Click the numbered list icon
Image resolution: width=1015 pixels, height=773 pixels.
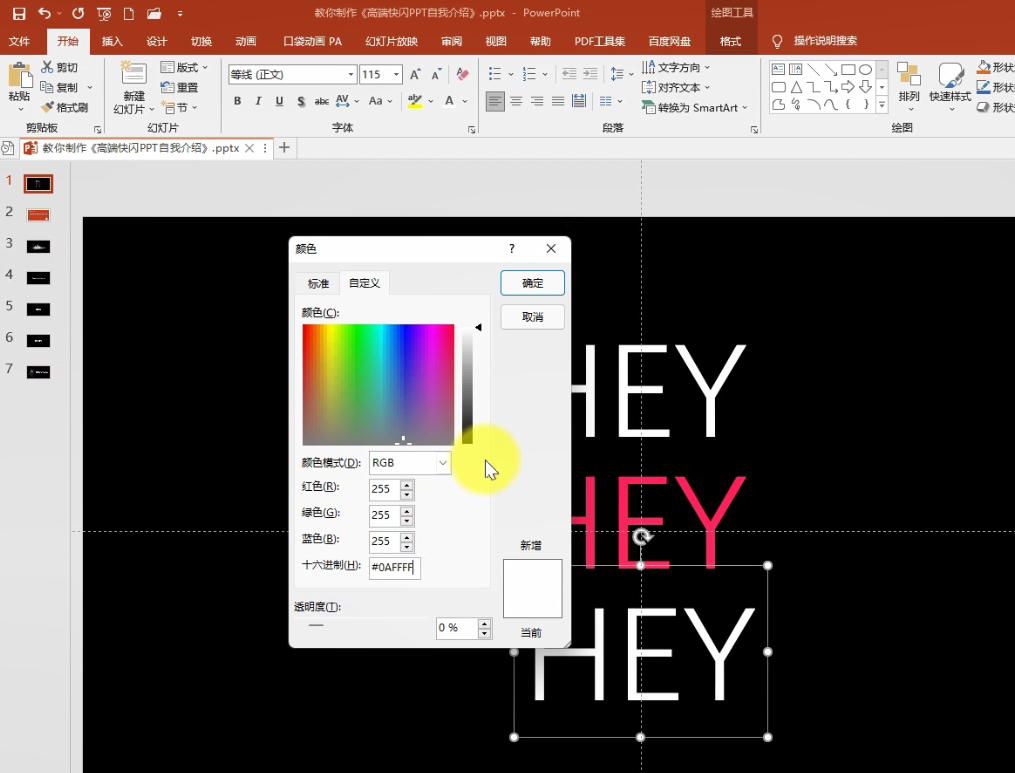point(529,74)
